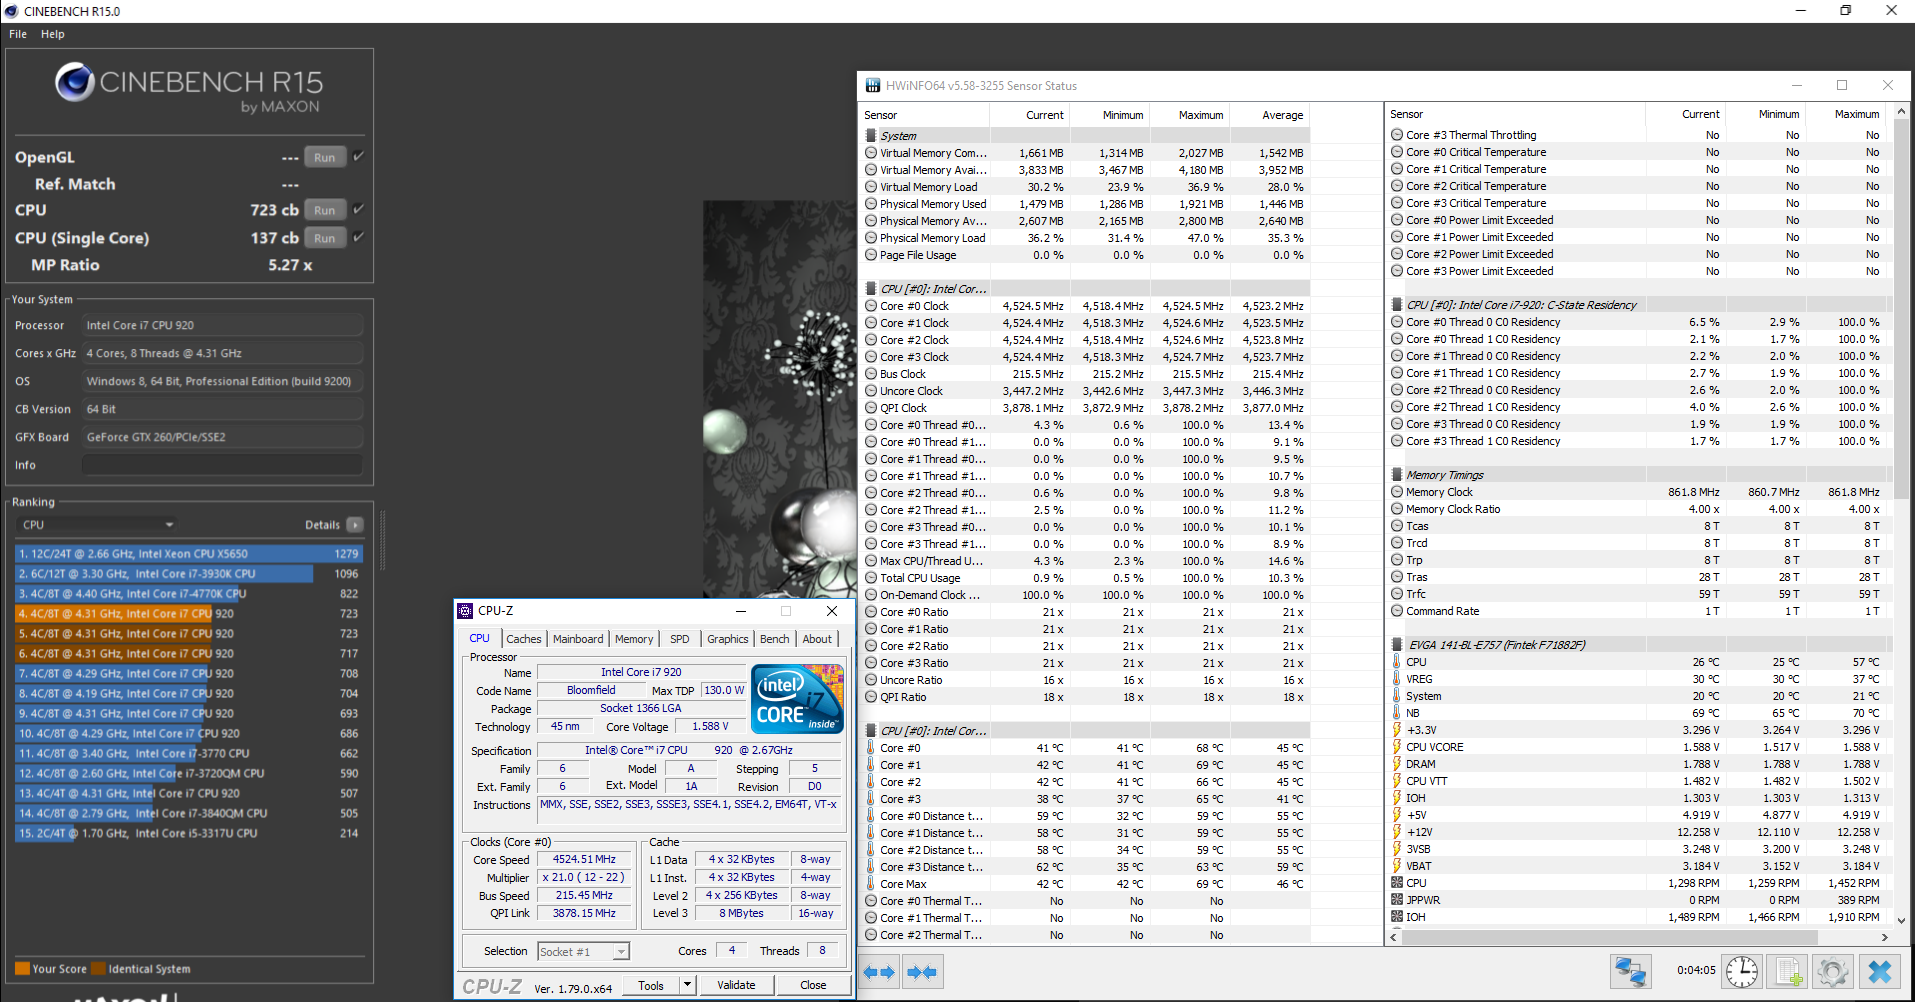The image size is (1915, 1002).
Task: Switch to CPU-Z Bench tab
Action: pos(774,639)
